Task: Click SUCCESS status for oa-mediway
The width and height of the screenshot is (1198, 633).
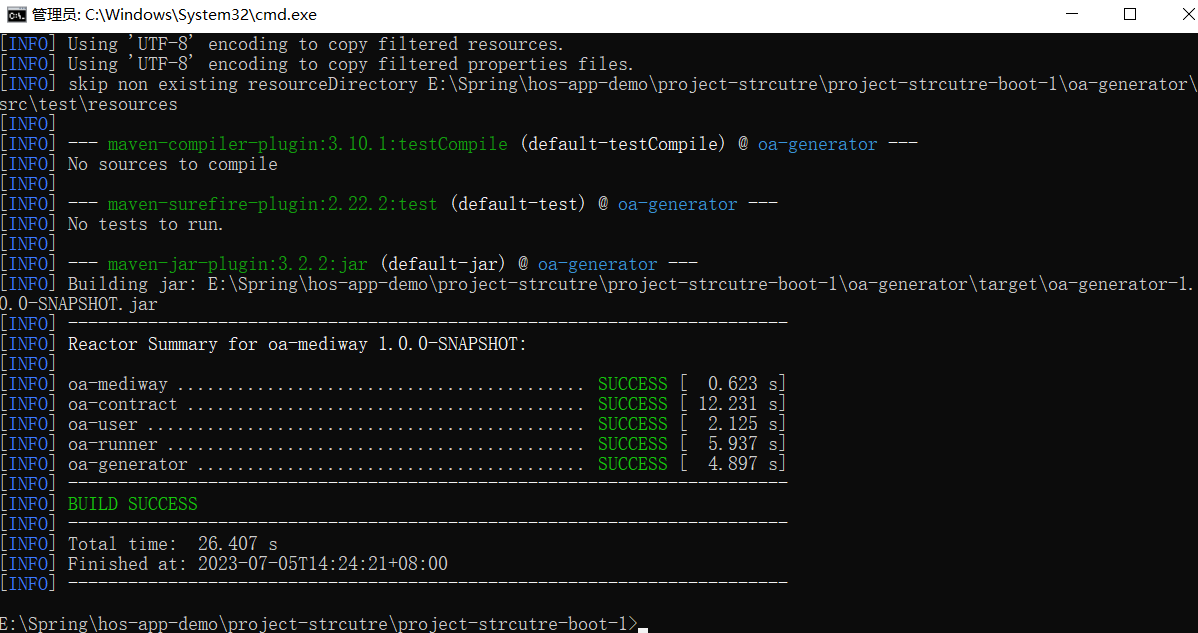Action: [632, 384]
